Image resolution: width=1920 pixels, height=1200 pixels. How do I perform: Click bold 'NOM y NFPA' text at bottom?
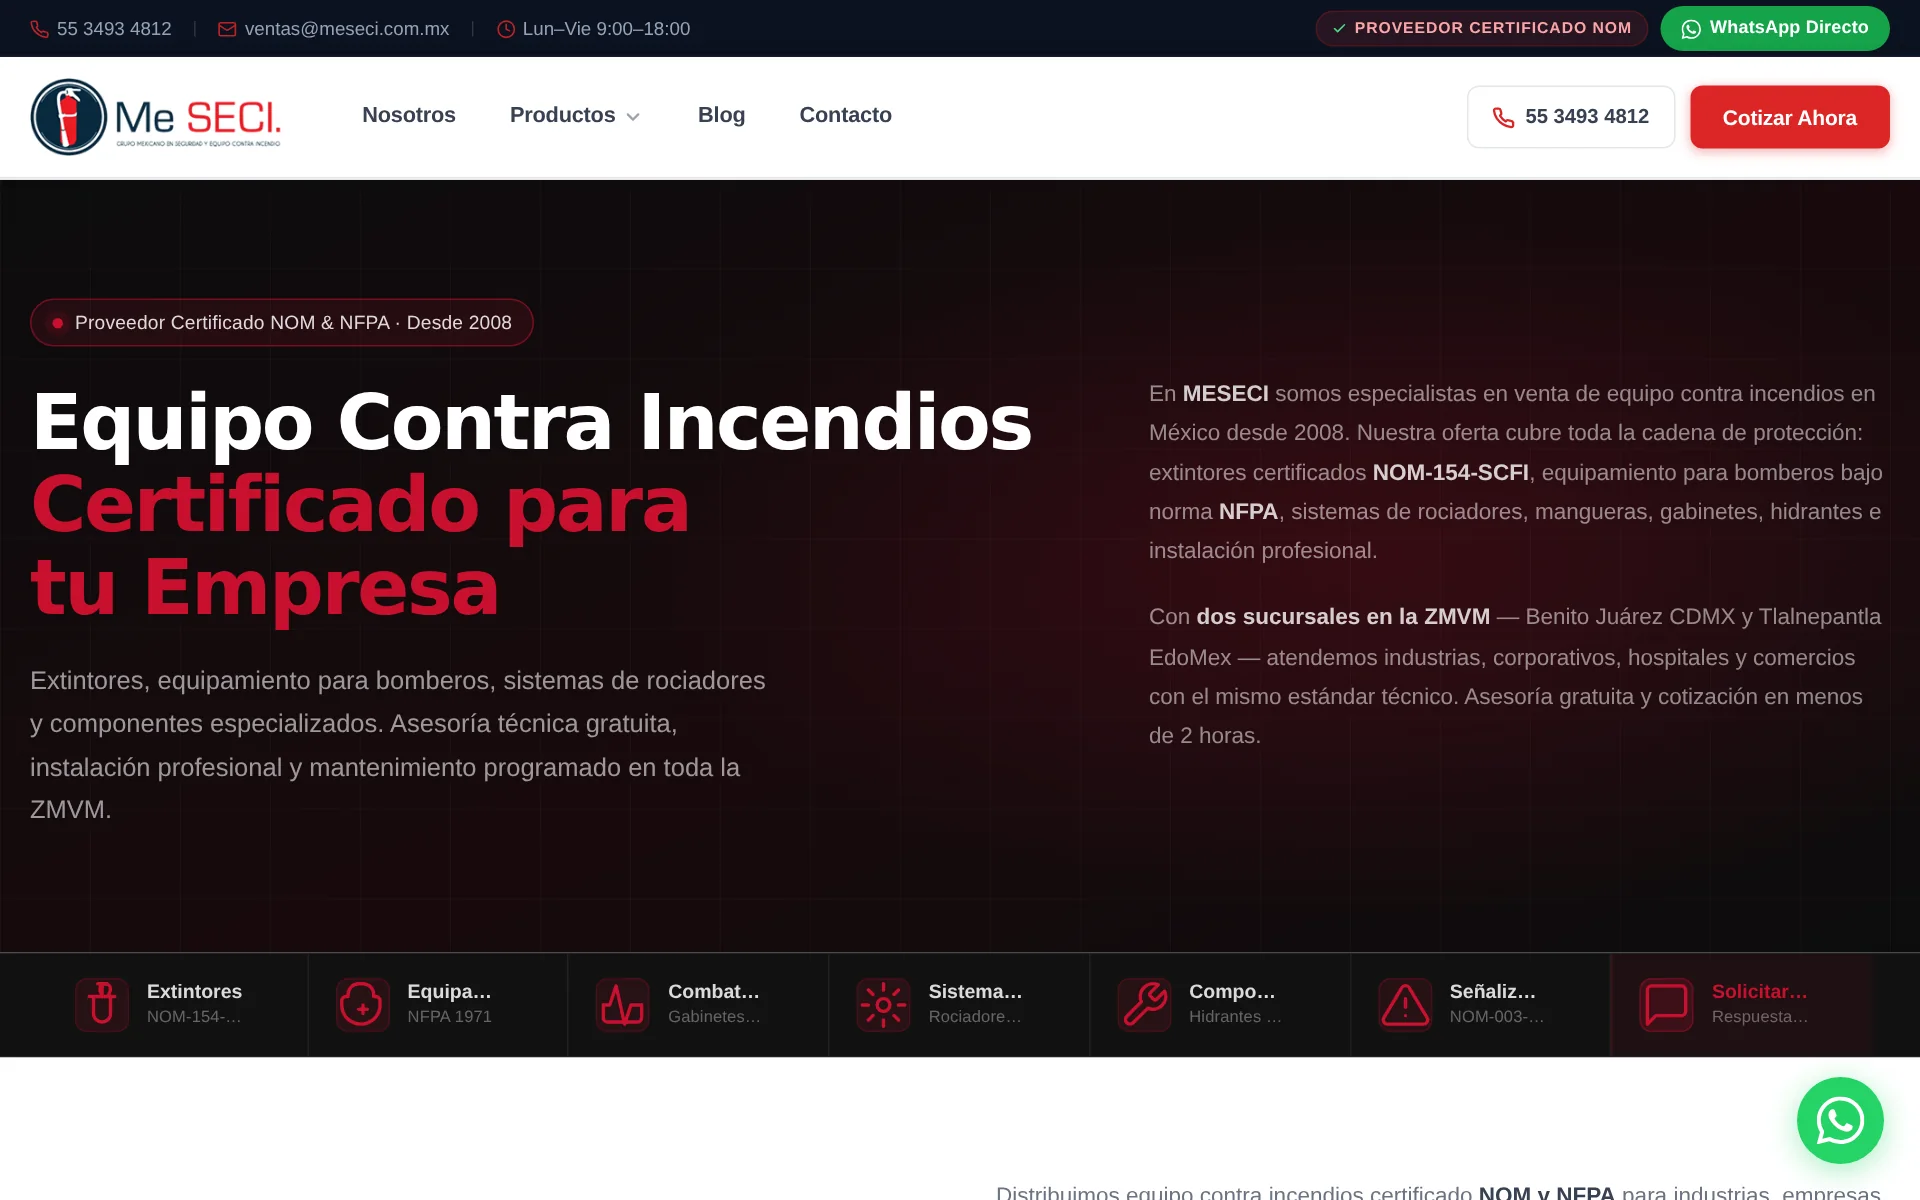1546,1191
